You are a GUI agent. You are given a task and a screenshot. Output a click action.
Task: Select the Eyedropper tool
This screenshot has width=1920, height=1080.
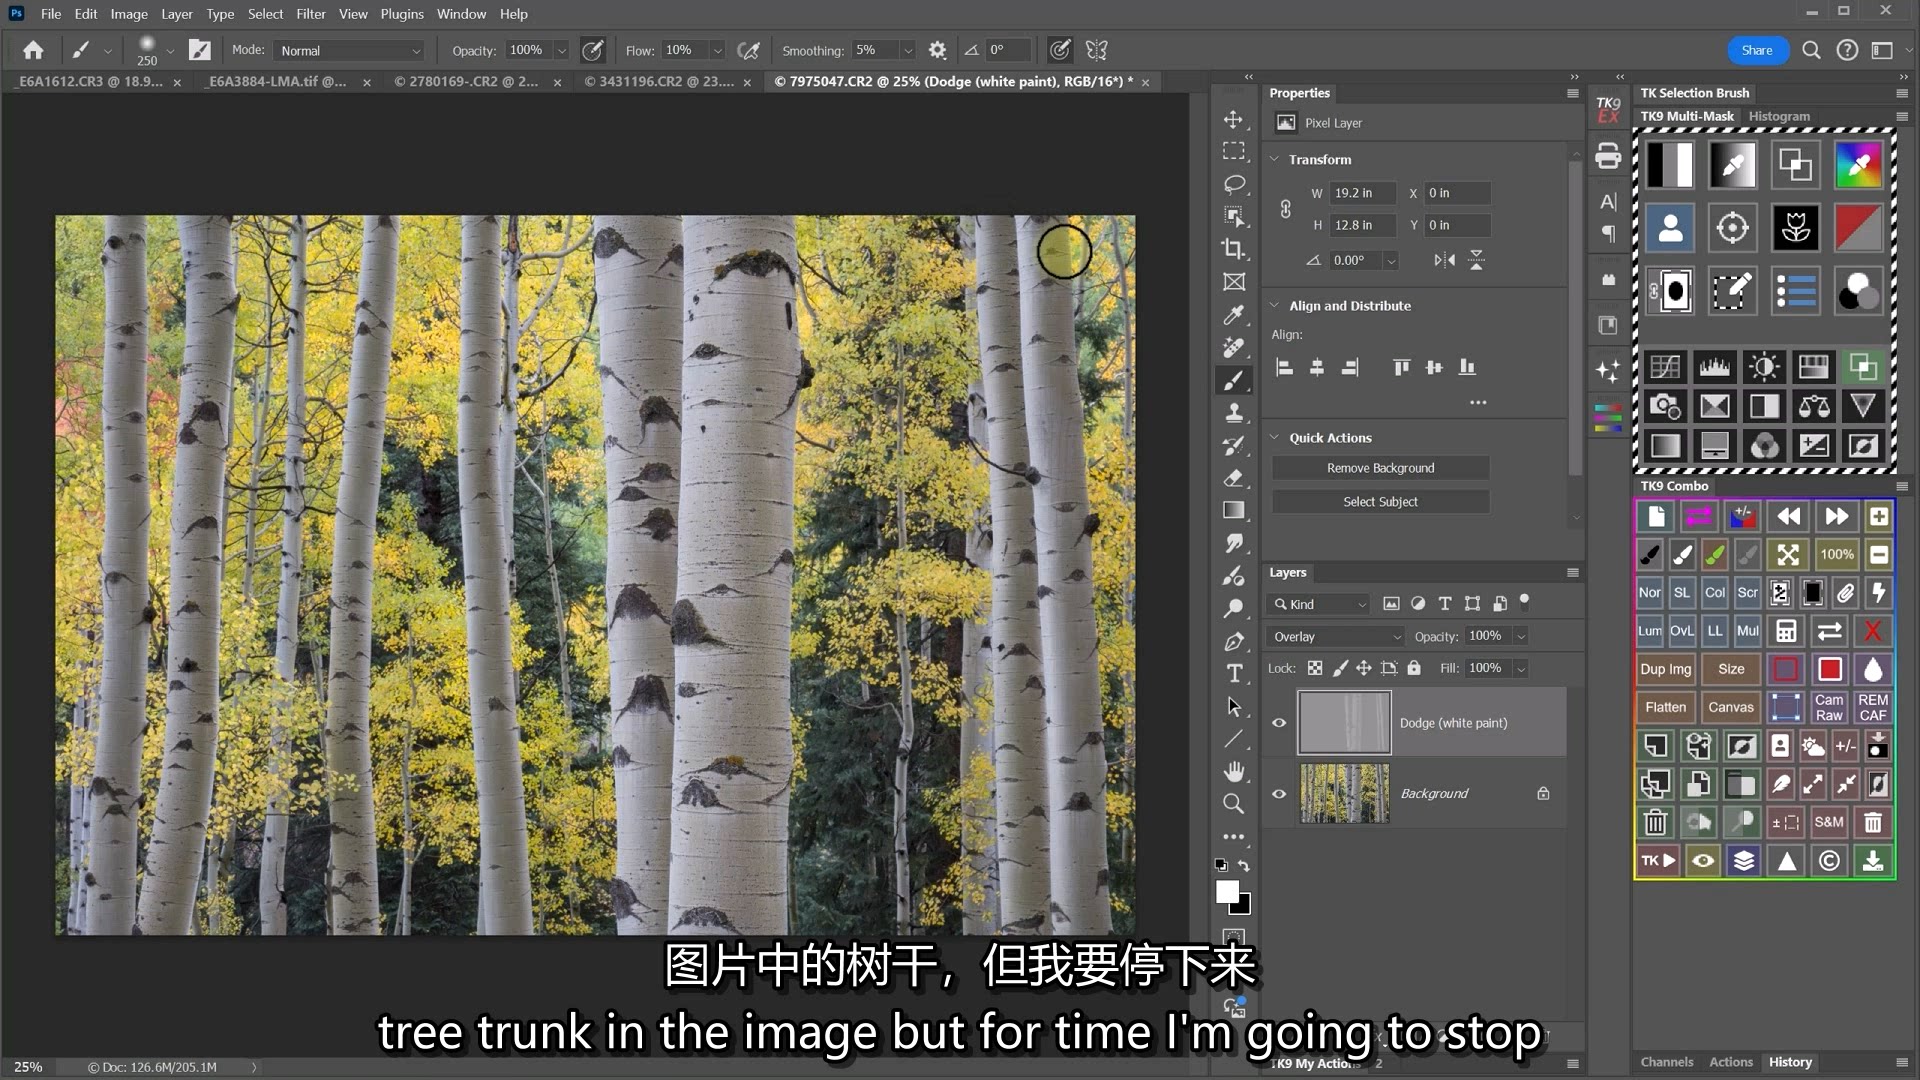pyautogui.click(x=1234, y=315)
